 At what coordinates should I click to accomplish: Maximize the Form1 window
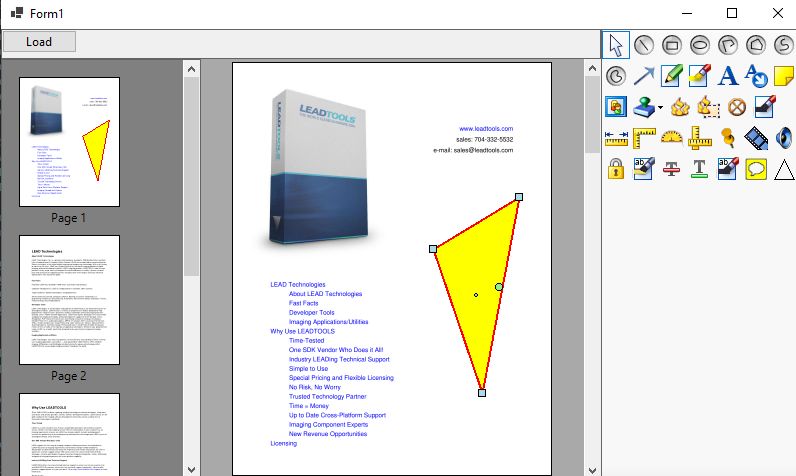(x=732, y=13)
